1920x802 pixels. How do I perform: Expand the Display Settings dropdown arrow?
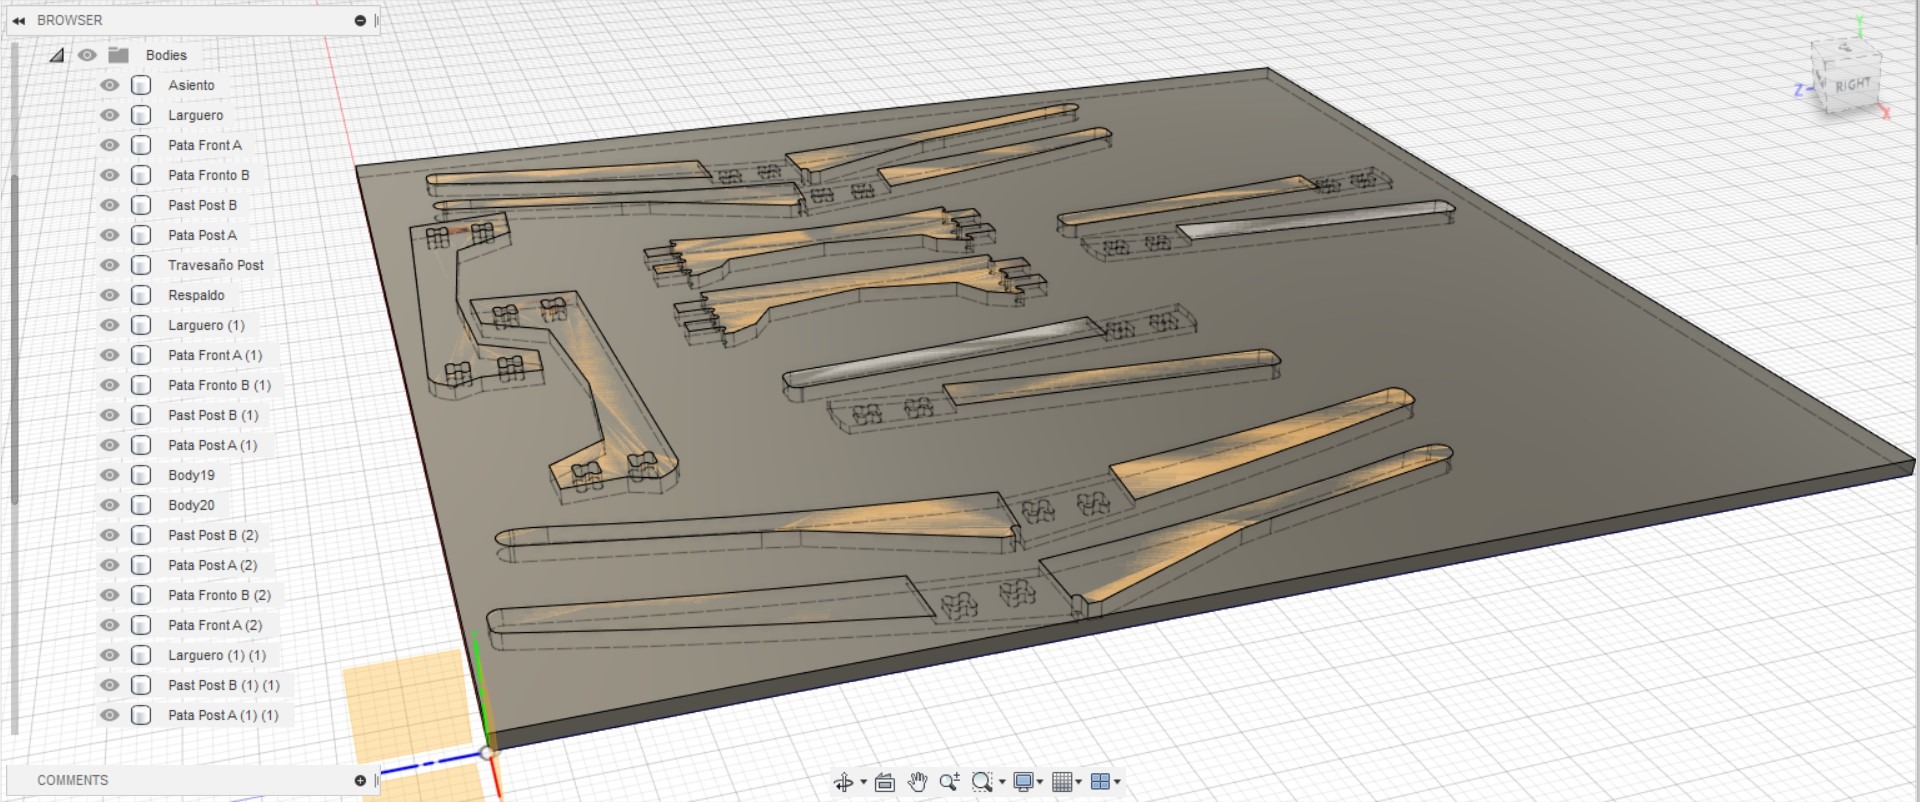pos(1040,782)
